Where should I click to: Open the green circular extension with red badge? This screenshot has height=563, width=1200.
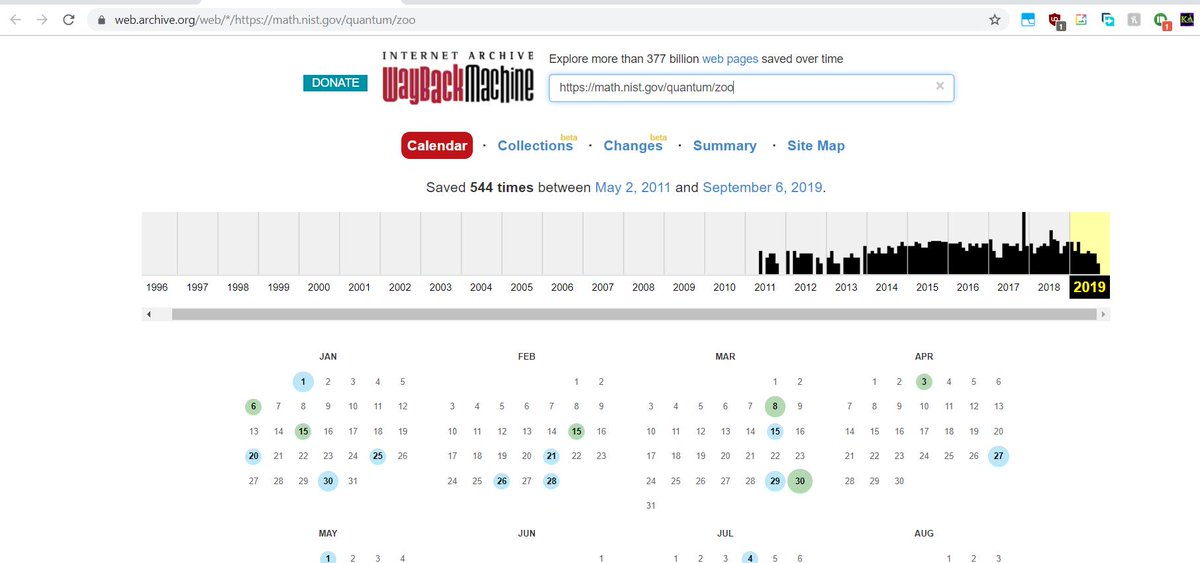click(1161, 20)
